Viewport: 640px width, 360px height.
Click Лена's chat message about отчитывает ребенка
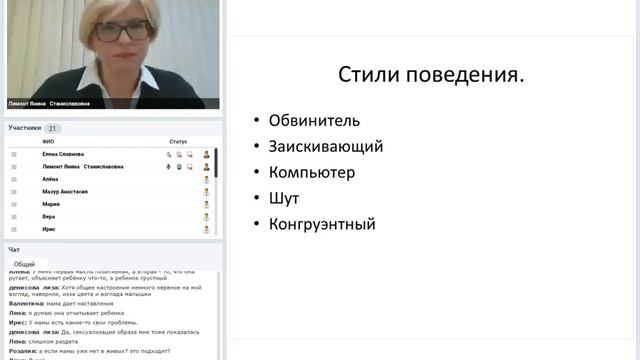[67, 313]
